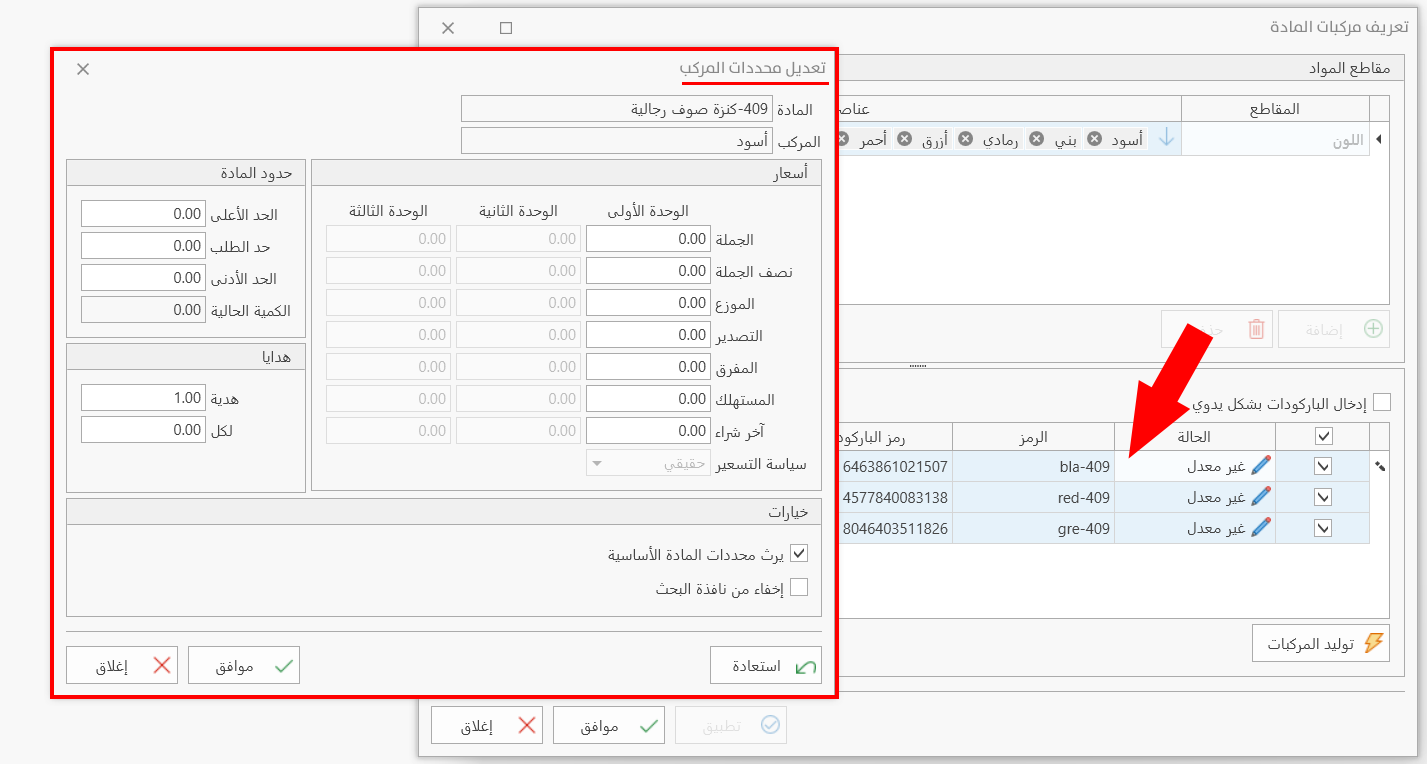Remove the بني color tag

[1036, 139]
